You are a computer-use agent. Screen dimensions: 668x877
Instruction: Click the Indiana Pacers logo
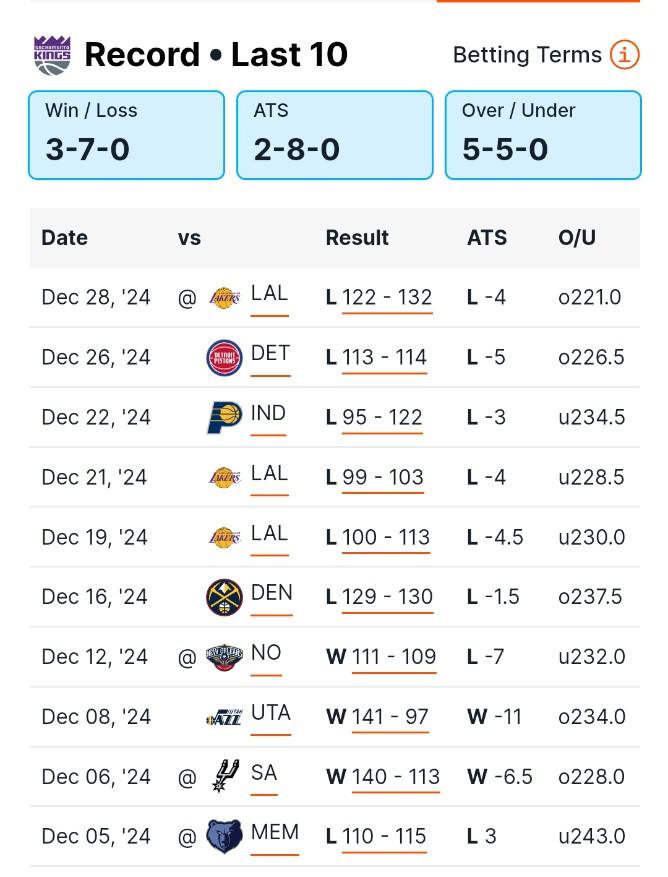[224, 417]
